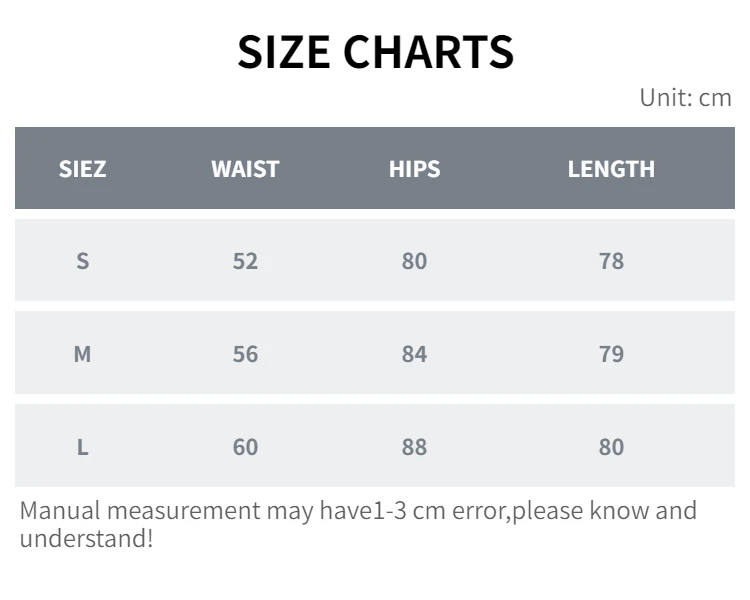Click hips value 88 in L row
The height and width of the screenshot is (600, 750).
(x=414, y=447)
